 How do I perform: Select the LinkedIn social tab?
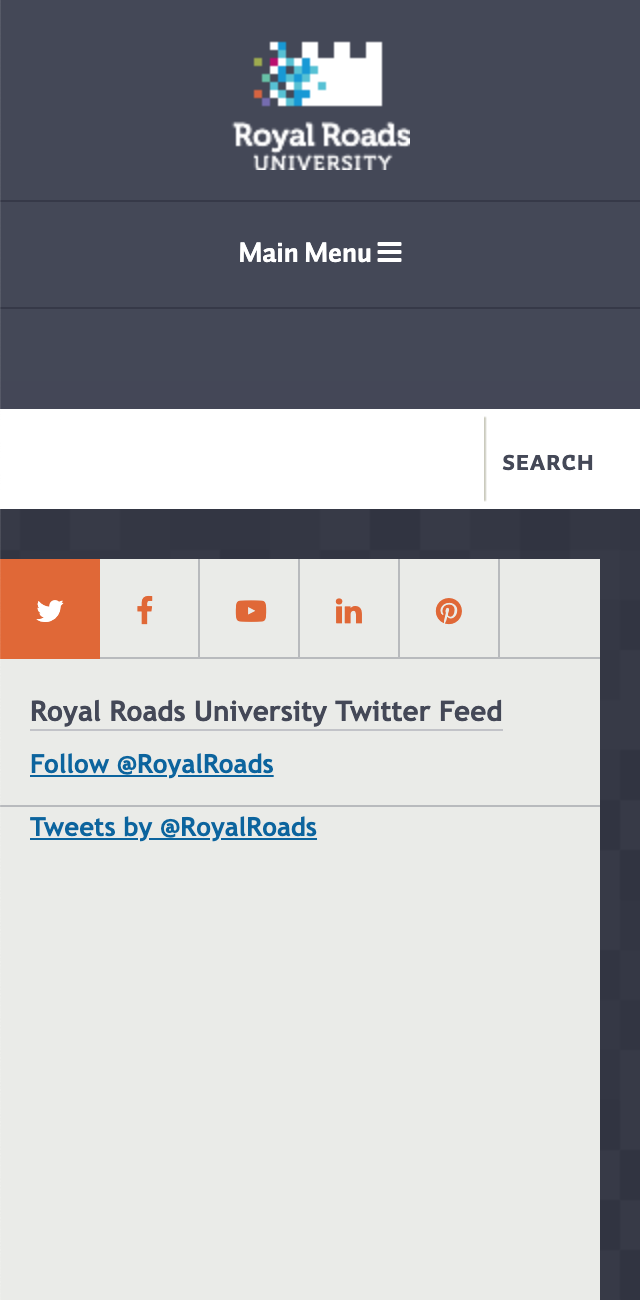[x=349, y=609]
